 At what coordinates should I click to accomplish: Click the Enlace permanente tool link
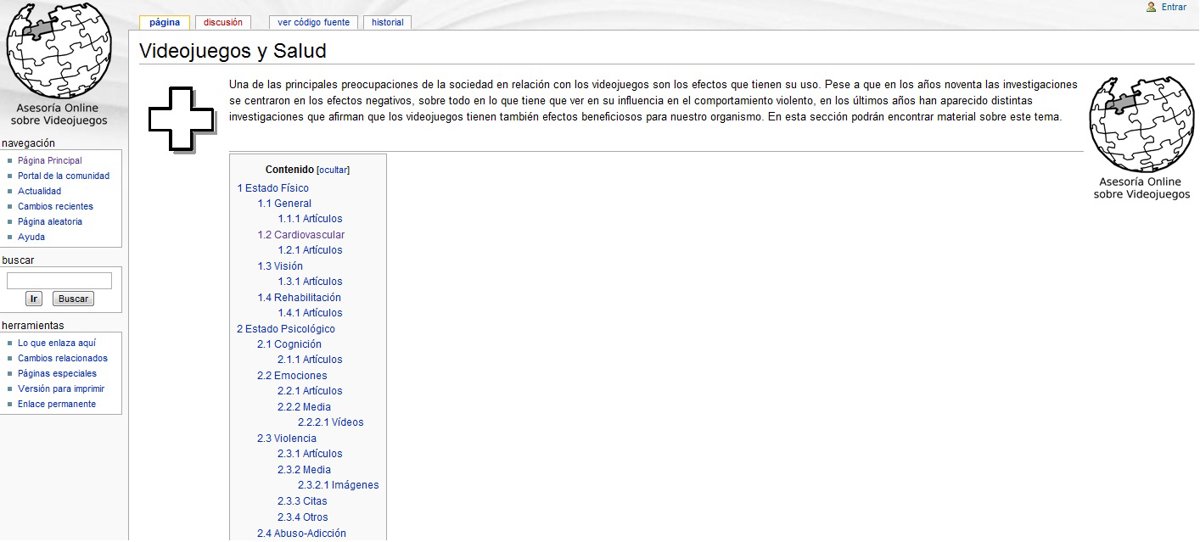pyautogui.click(x=57, y=404)
